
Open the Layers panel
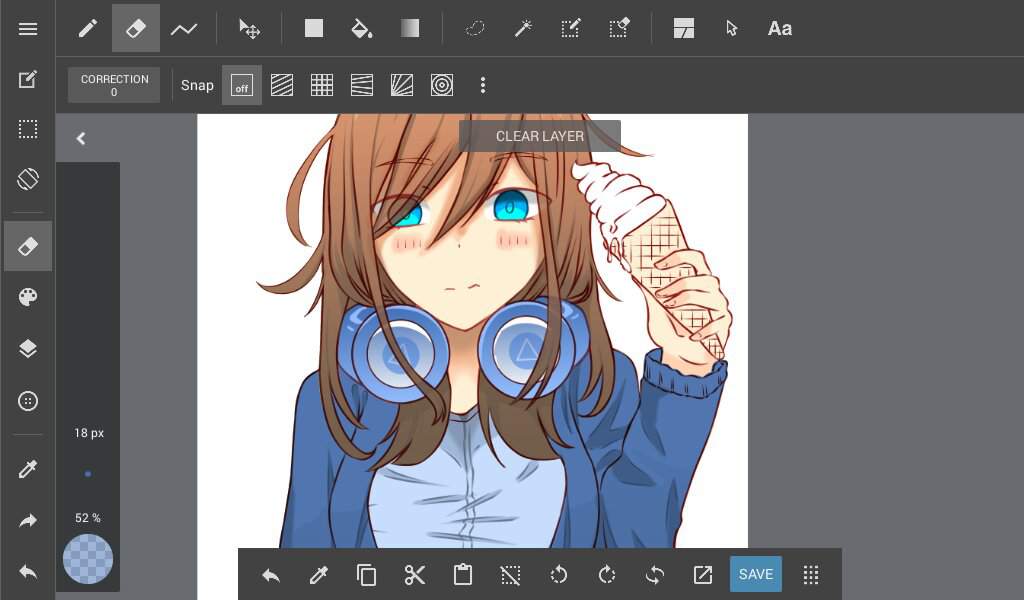point(27,349)
